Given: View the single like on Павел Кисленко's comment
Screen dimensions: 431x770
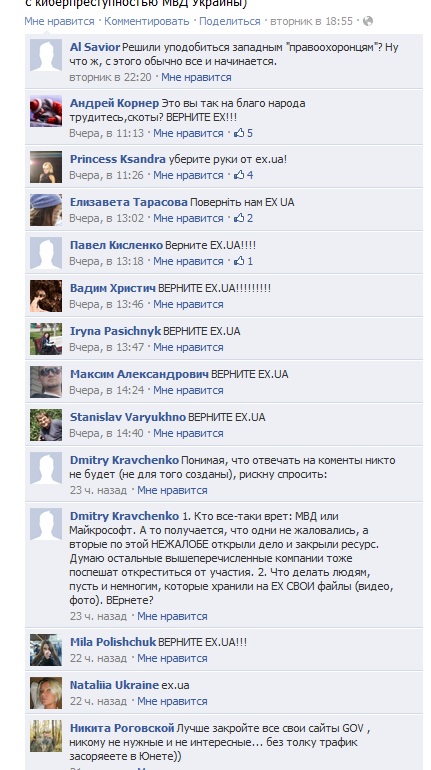Looking at the screenshot, I should pyautogui.click(x=243, y=261).
